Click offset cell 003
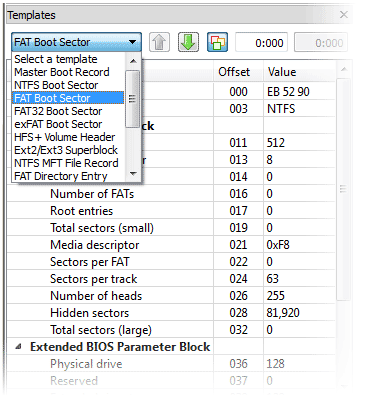370x395 pixels. [238, 109]
